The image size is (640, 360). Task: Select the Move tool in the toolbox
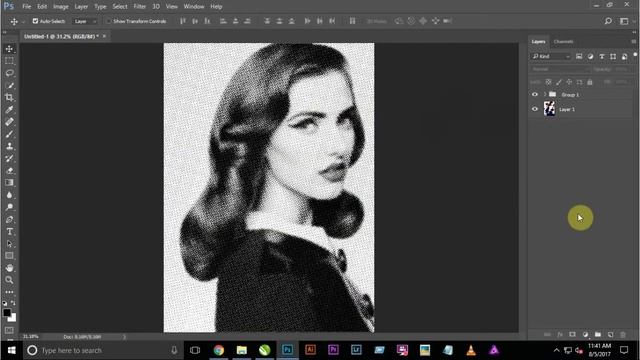pos(9,49)
